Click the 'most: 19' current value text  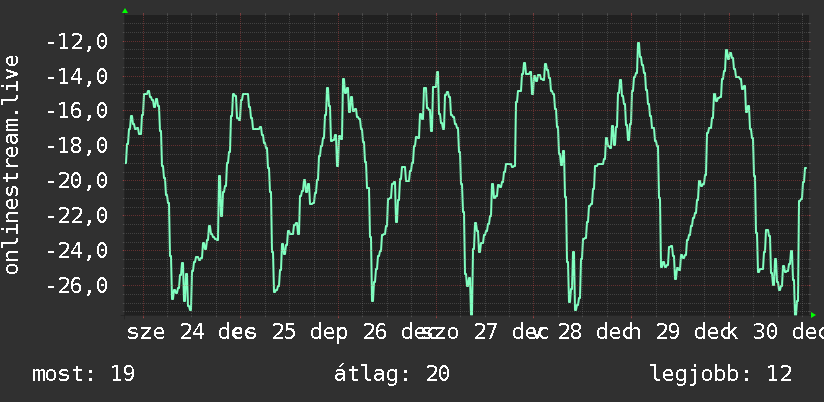click(x=84, y=374)
